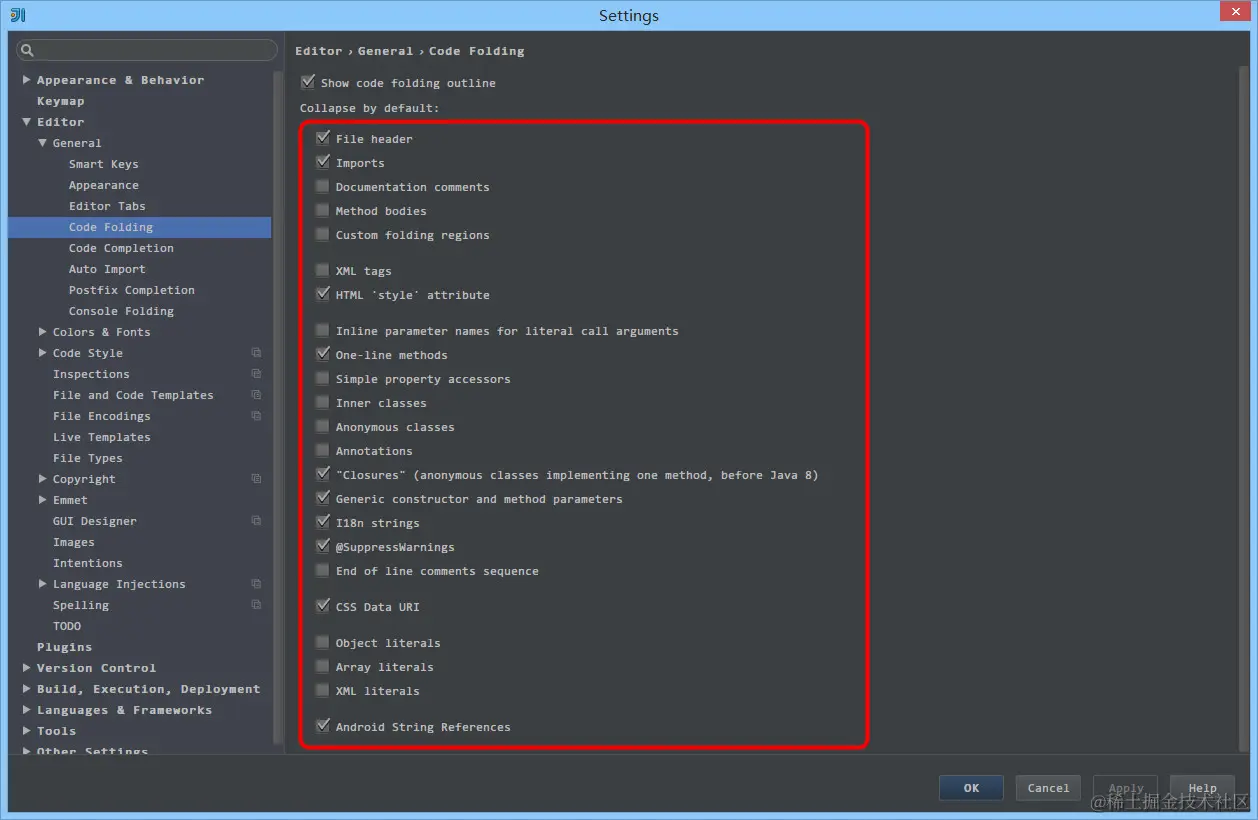Enable the Method bodies checkbox
Image resolution: width=1258 pixels, height=820 pixels.
[x=322, y=210]
